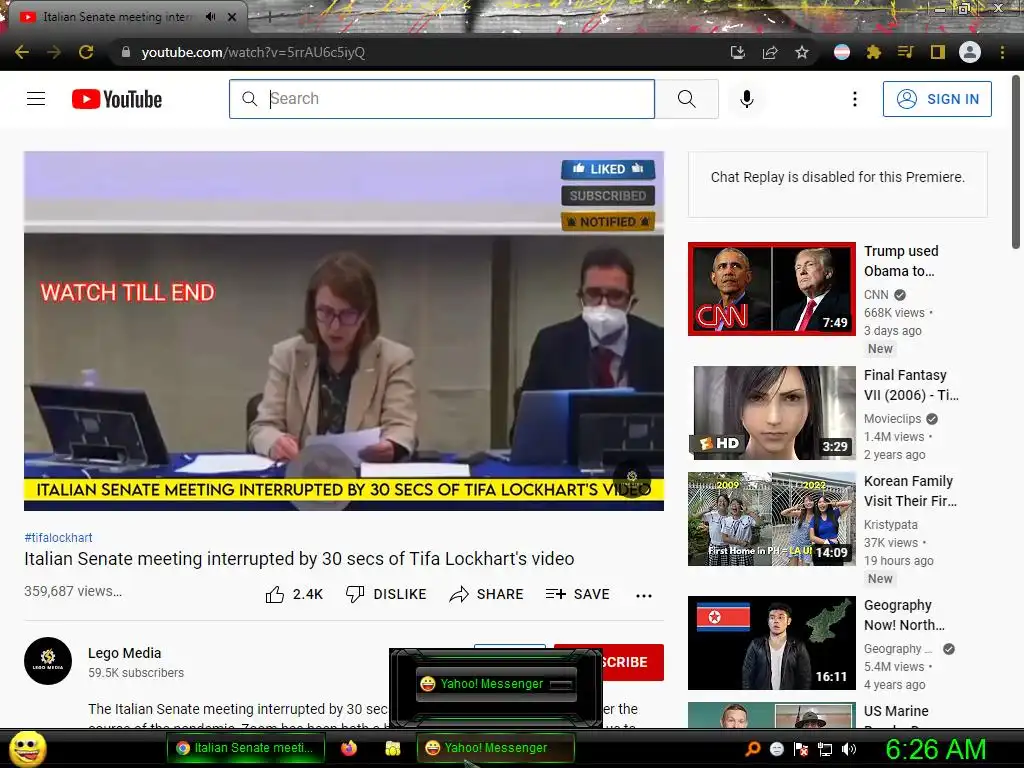Bookmark this page with the star icon
This screenshot has height=768, width=1024.
pyautogui.click(x=802, y=52)
